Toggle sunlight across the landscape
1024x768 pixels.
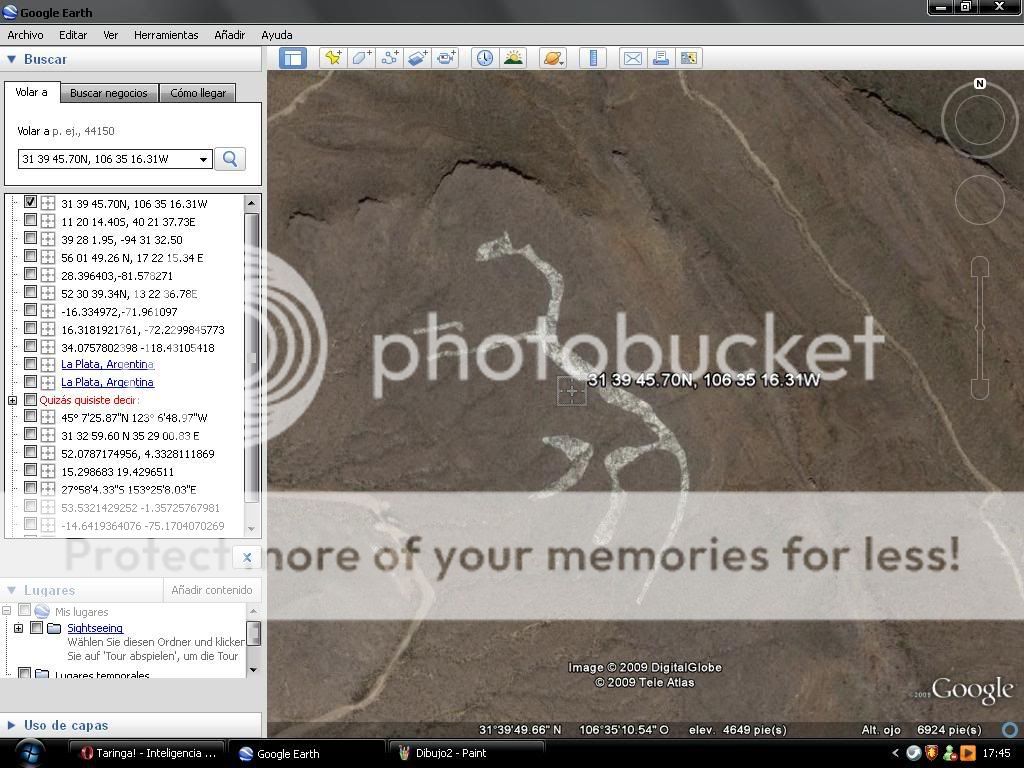click(513, 58)
